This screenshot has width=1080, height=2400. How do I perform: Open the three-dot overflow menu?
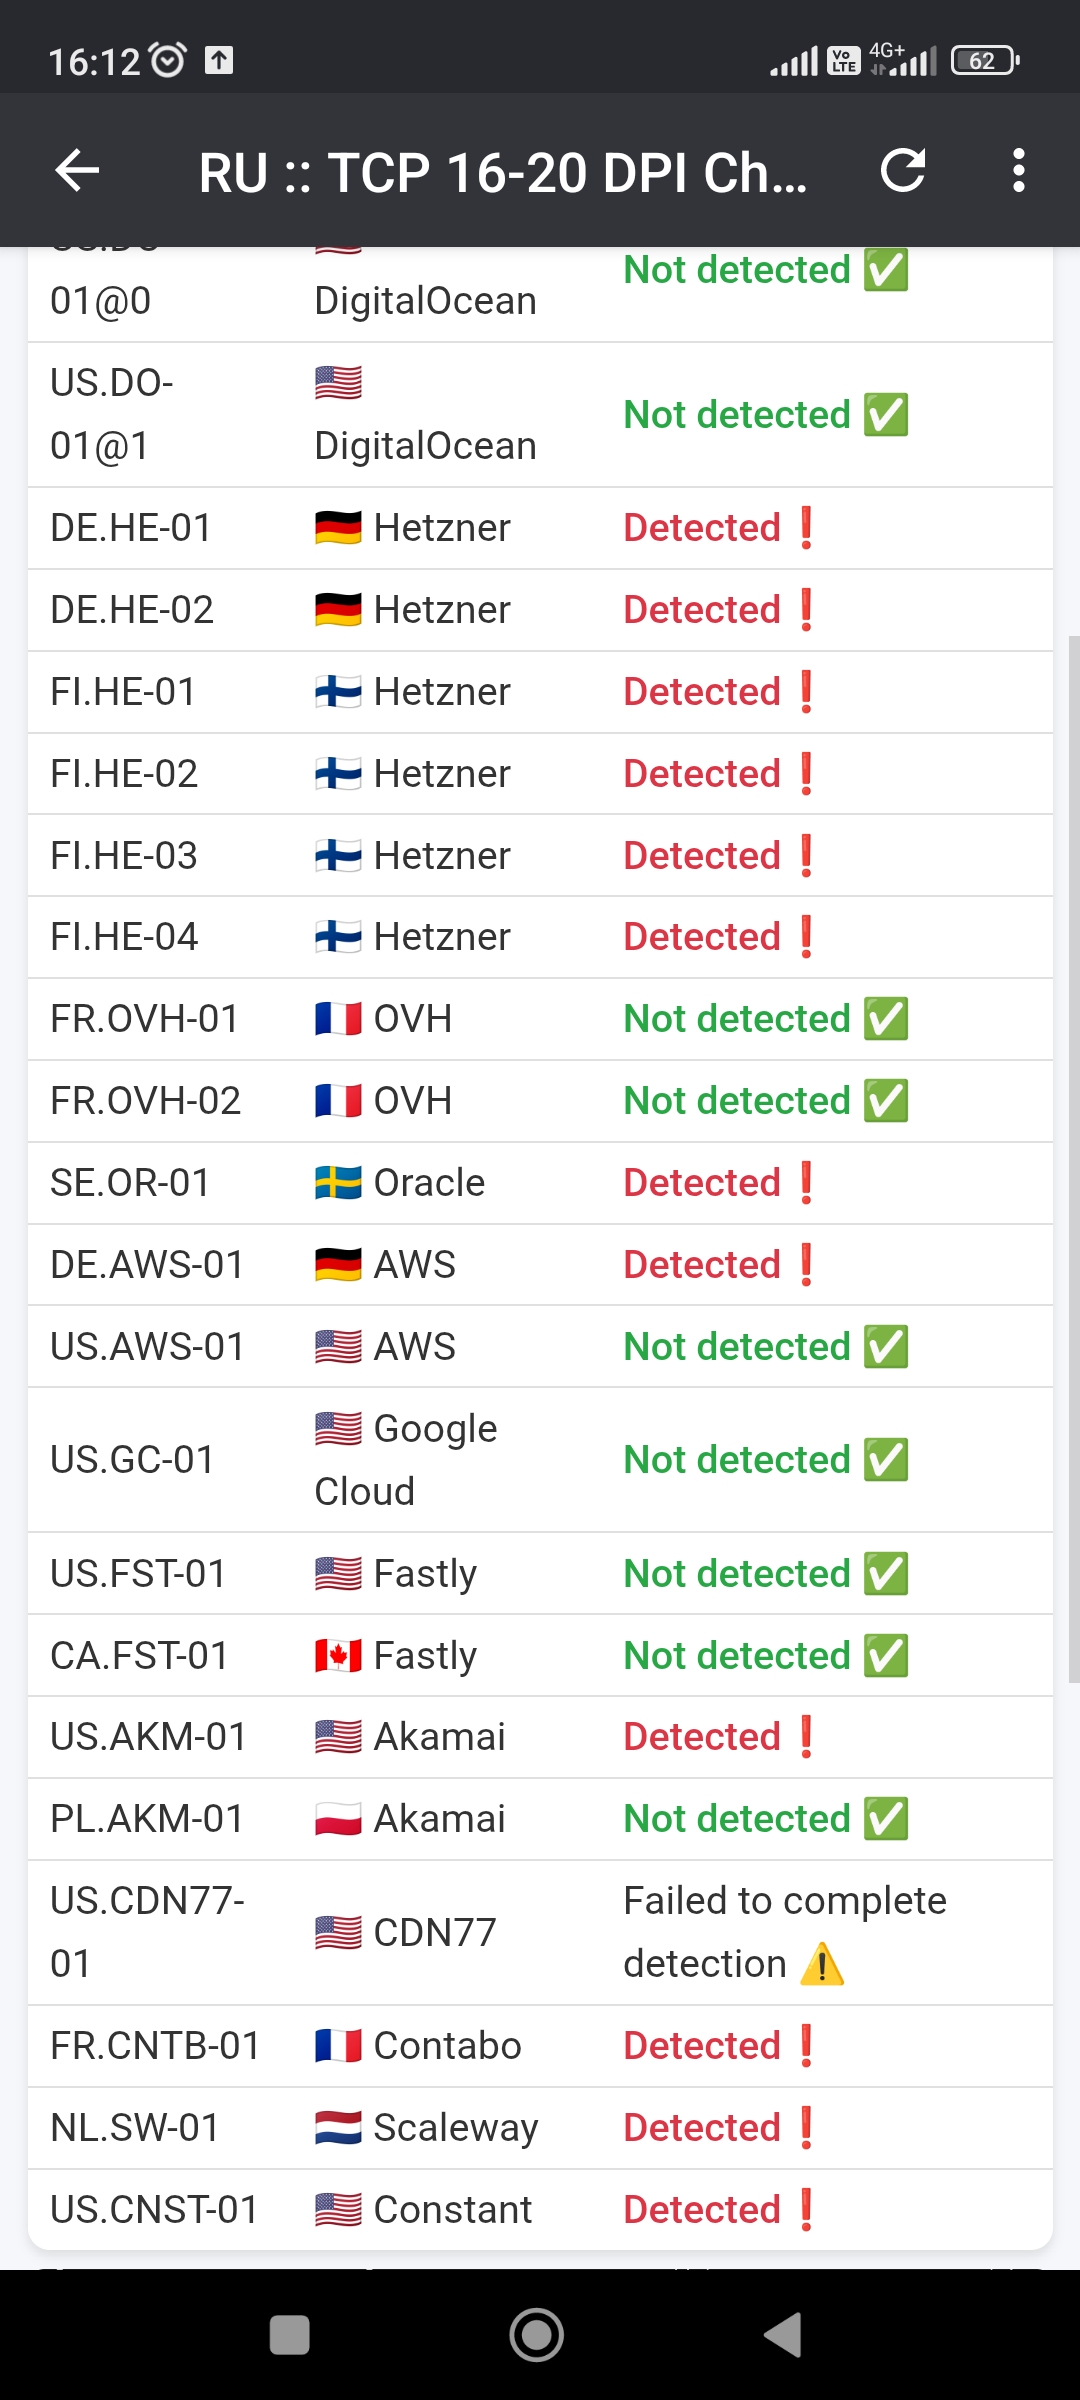click(1018, 170)
